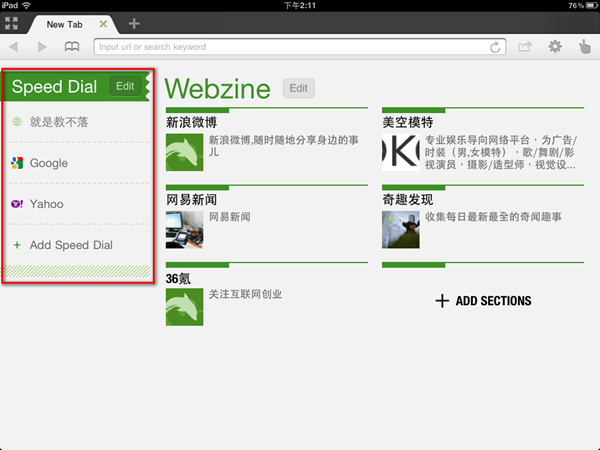Viewport: 600px width, 450px height.
Task: Tap the dolphin thumbnail under 36氪
Action: (184, 307)
